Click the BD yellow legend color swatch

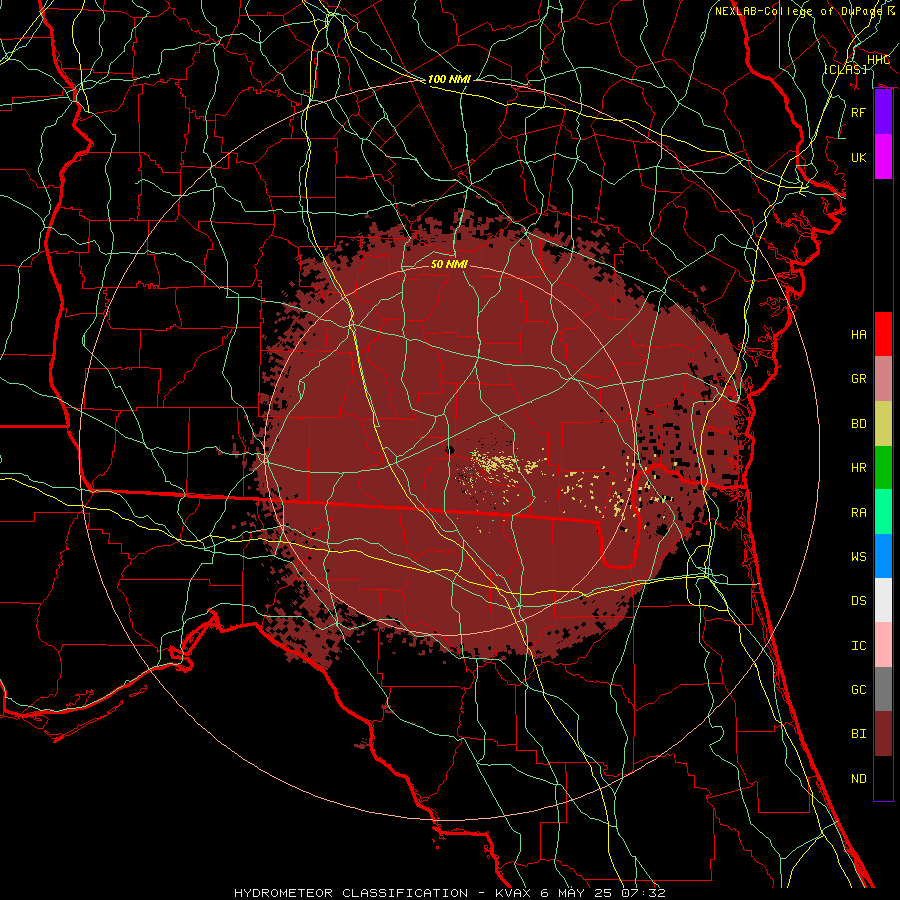click(x=883, y=424)
